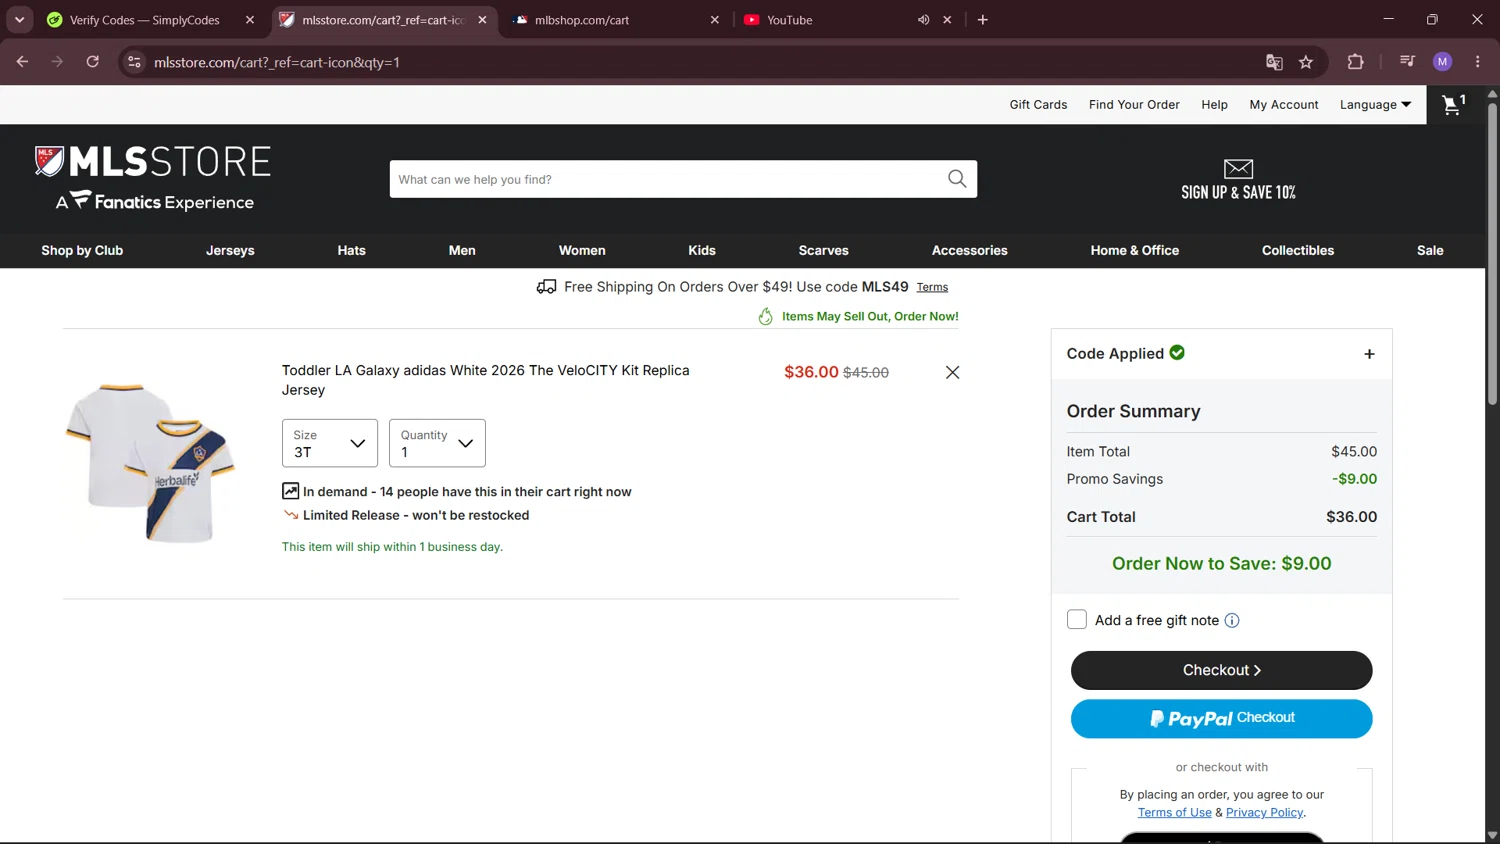Open the Language dropdown
Image resolution: width=1500 pixels, height=844 pixels.
(1376, 105)
